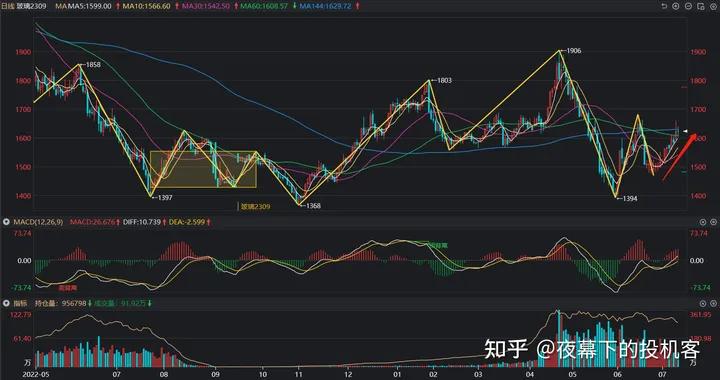Viewport: 720px width, 380px height.
Task: Click the 10 month tick on time axis
Action: coord(263,375)
